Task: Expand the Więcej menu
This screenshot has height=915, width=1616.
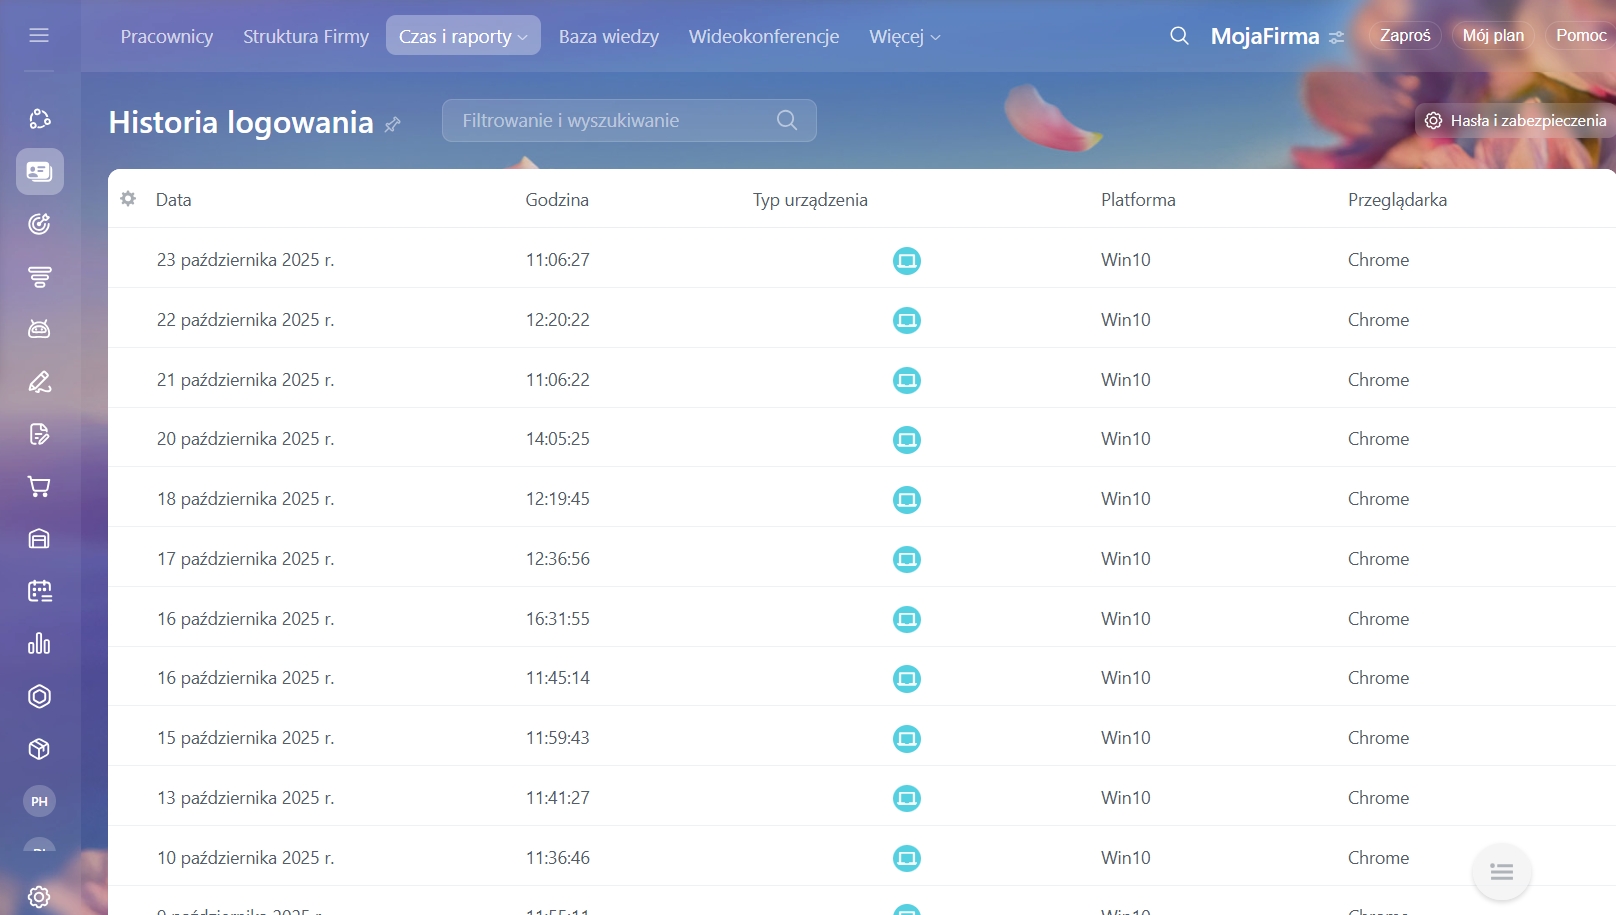Action: click(904, 37)
